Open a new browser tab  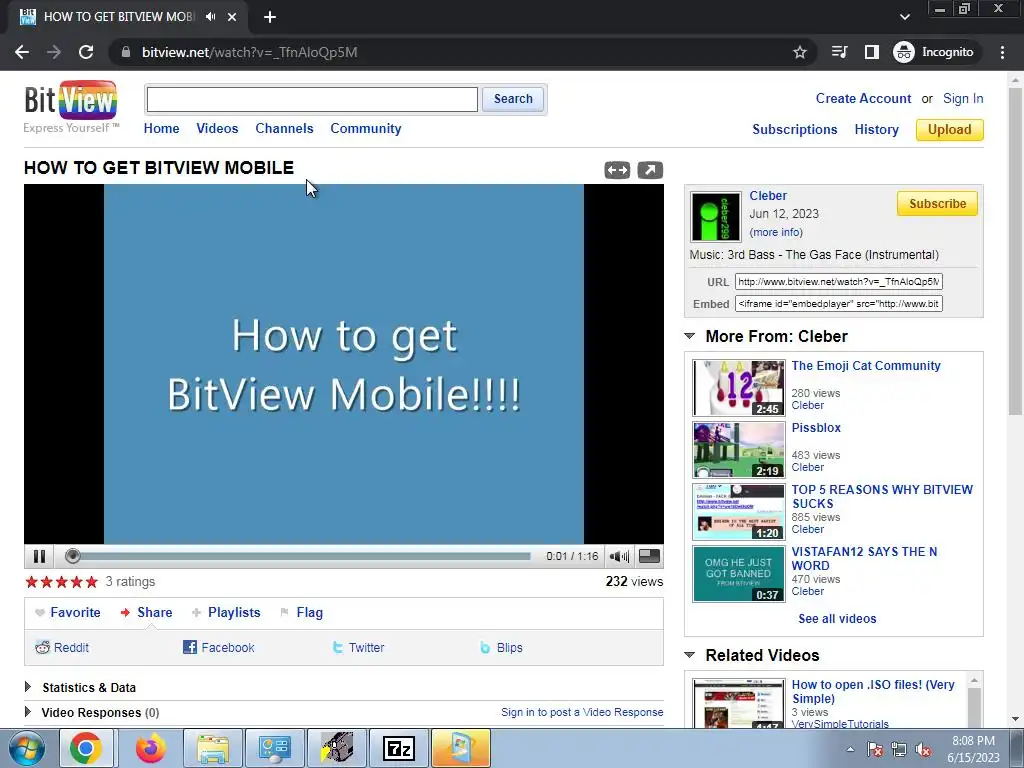pyautogui.click(x=270, y=17)
